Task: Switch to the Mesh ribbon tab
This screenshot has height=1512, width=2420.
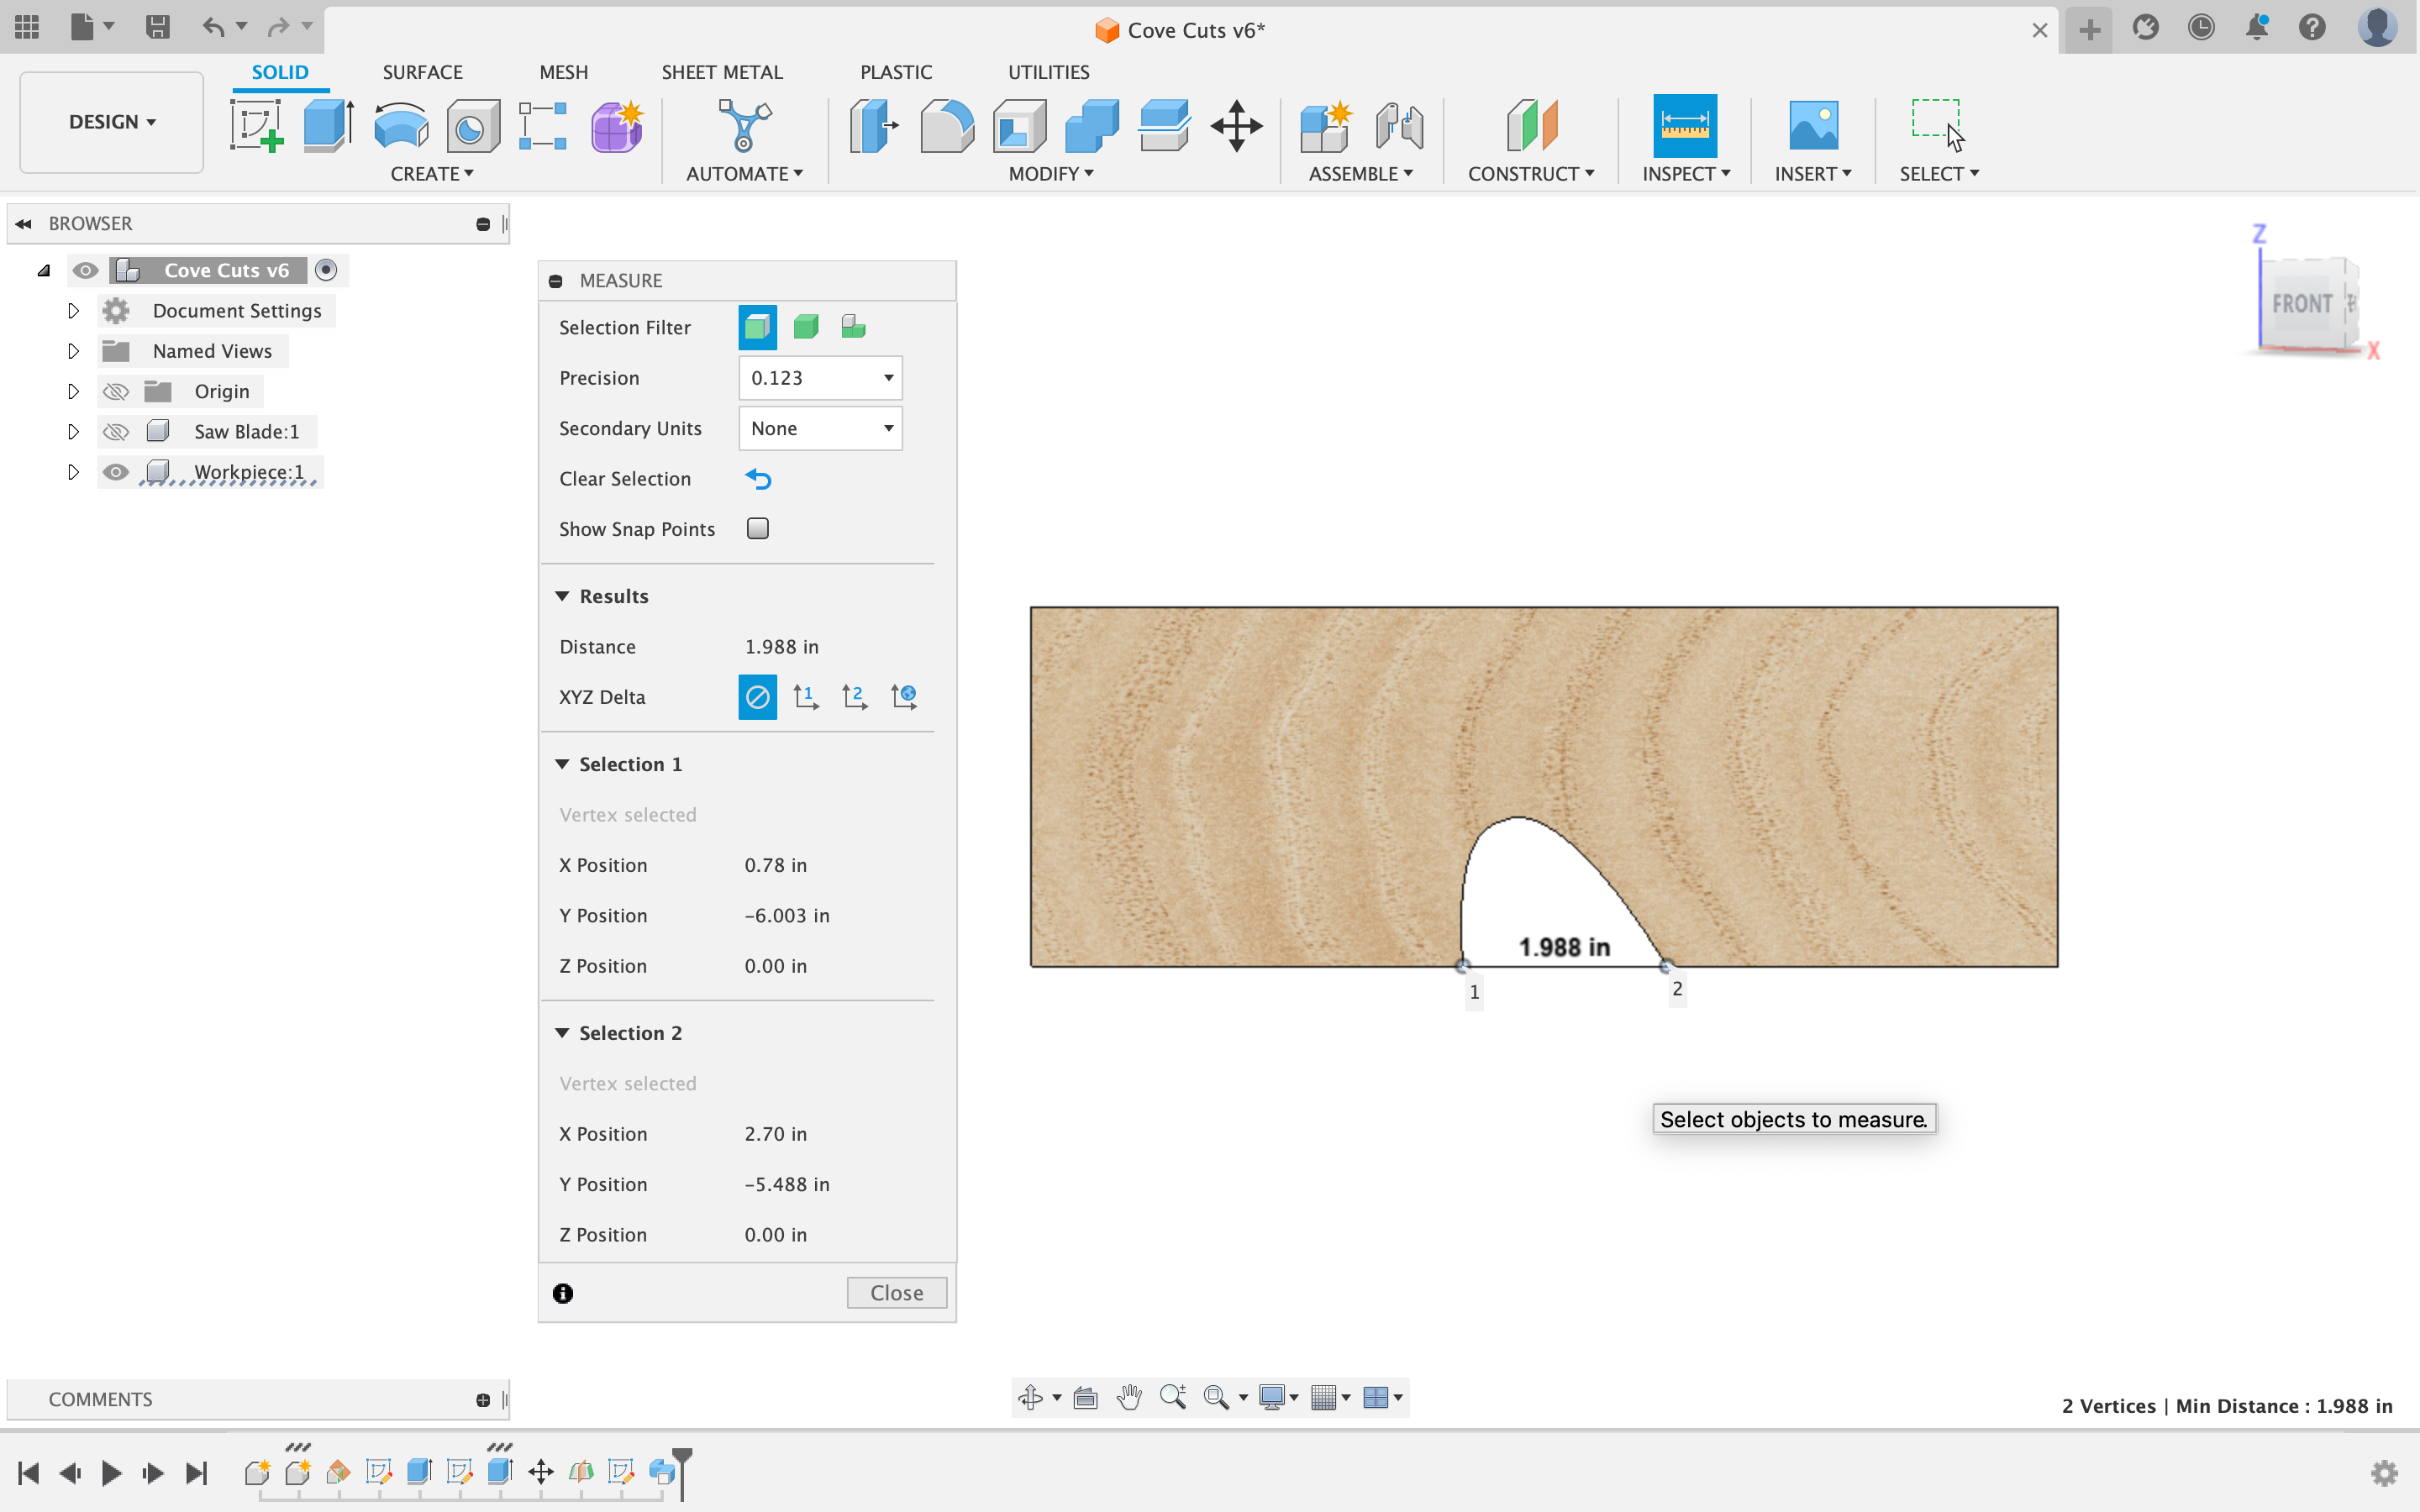Action: [561, 71]
